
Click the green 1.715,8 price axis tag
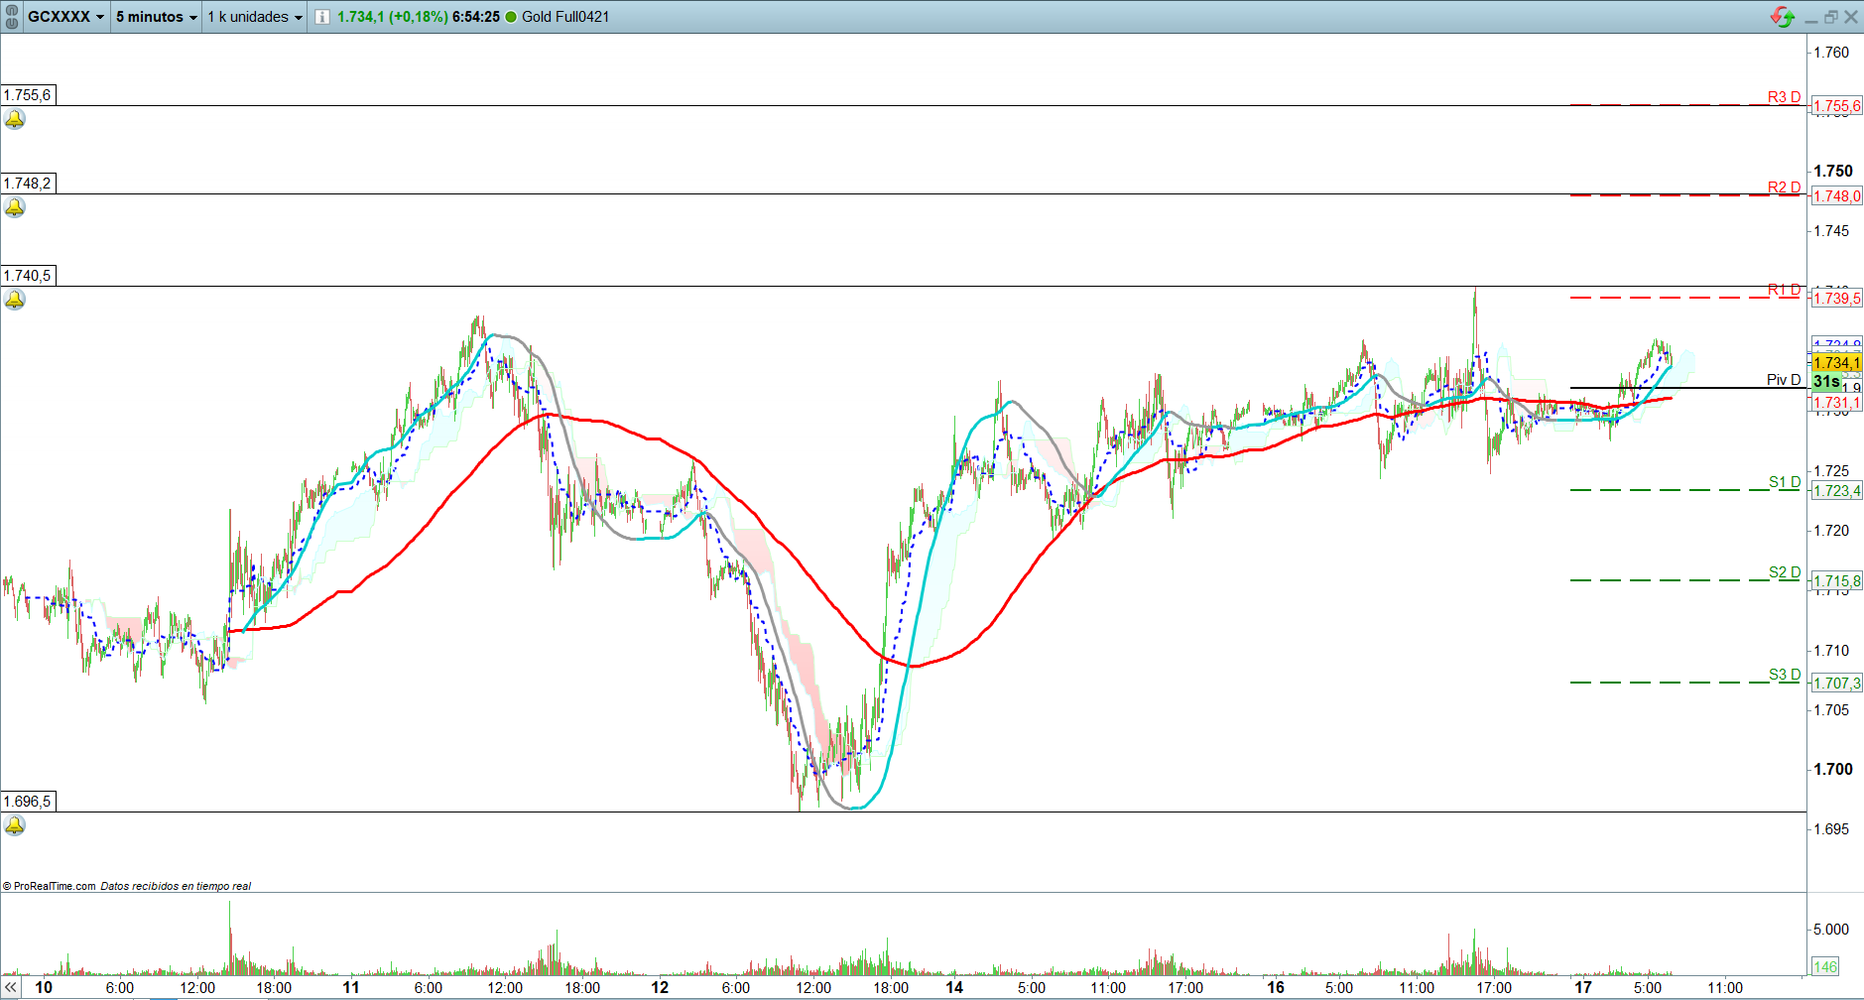(1837, 580)
